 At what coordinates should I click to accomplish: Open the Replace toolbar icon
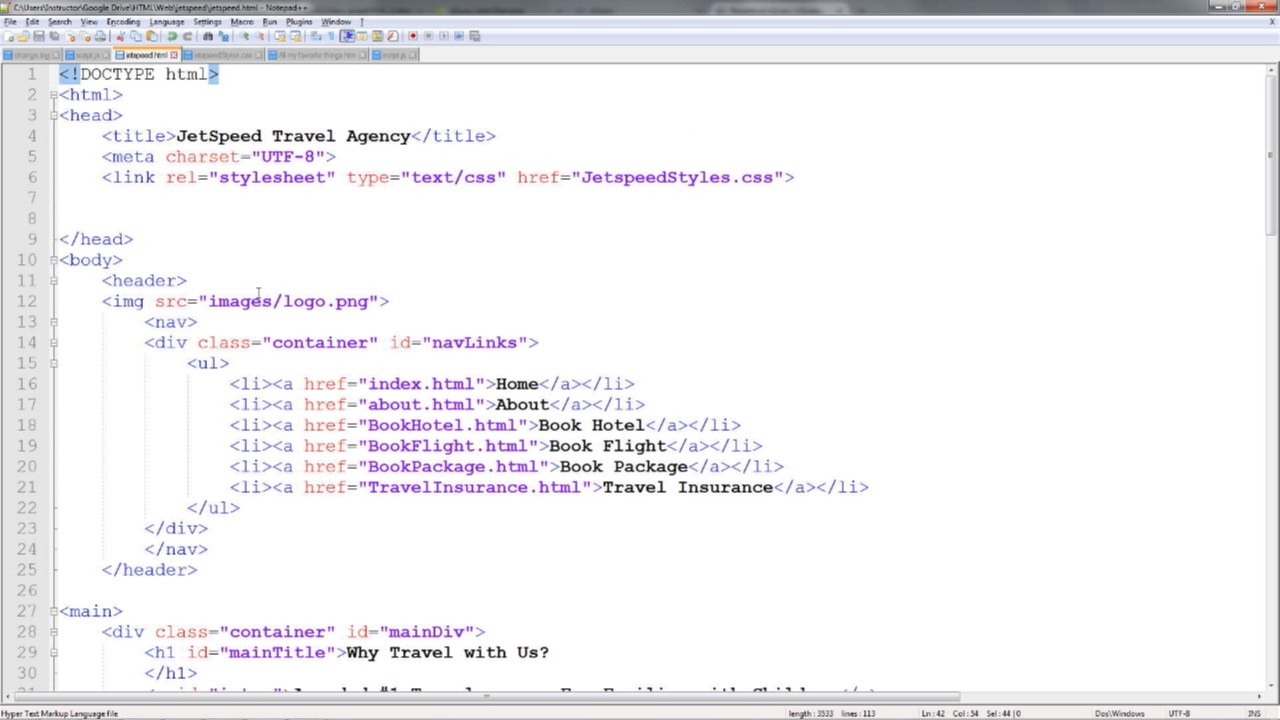(223, 36)
